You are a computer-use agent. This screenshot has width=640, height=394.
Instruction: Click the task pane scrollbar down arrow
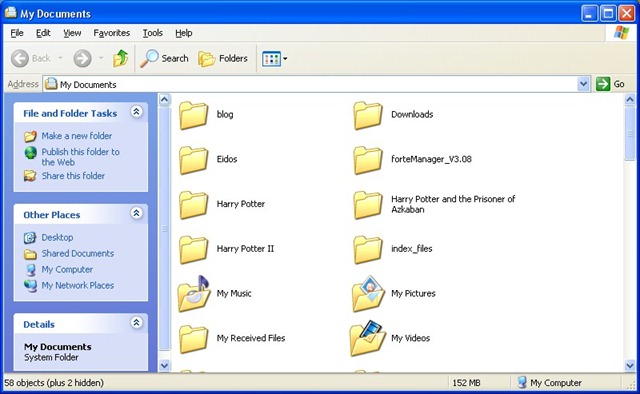164,365
